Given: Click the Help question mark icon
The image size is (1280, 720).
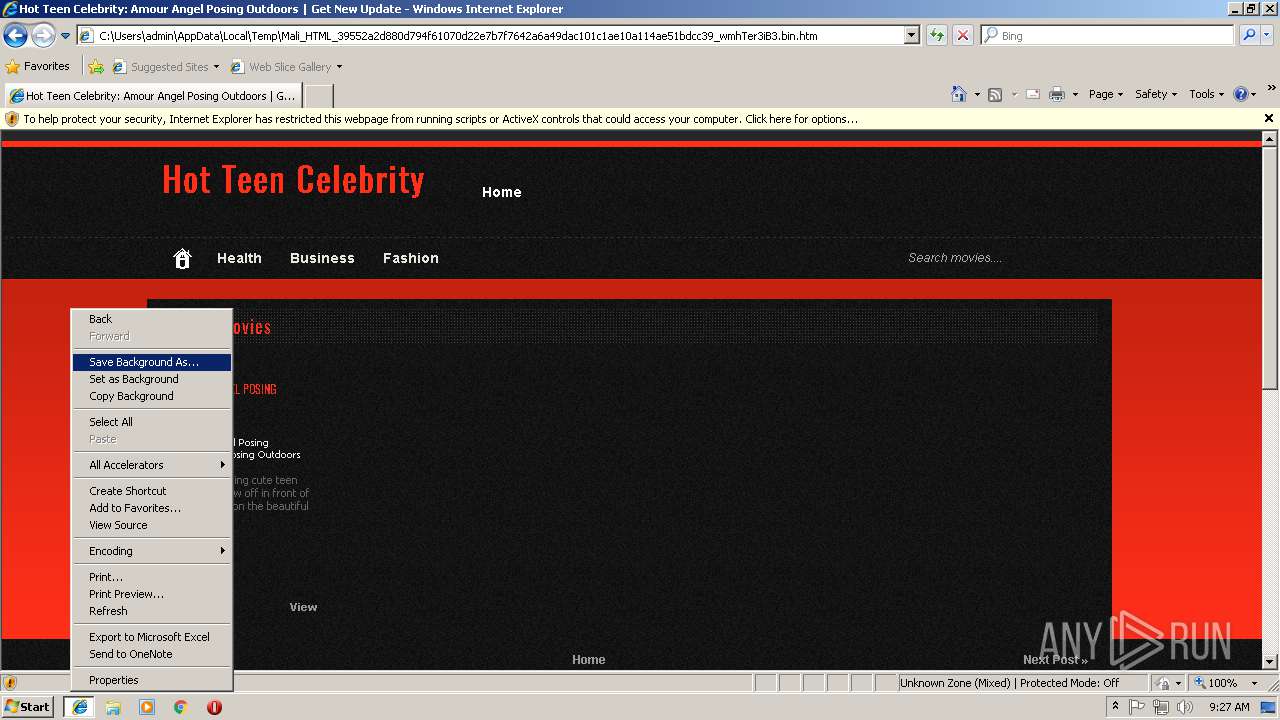Looking at the screenshot, I should click(1241, 94).
